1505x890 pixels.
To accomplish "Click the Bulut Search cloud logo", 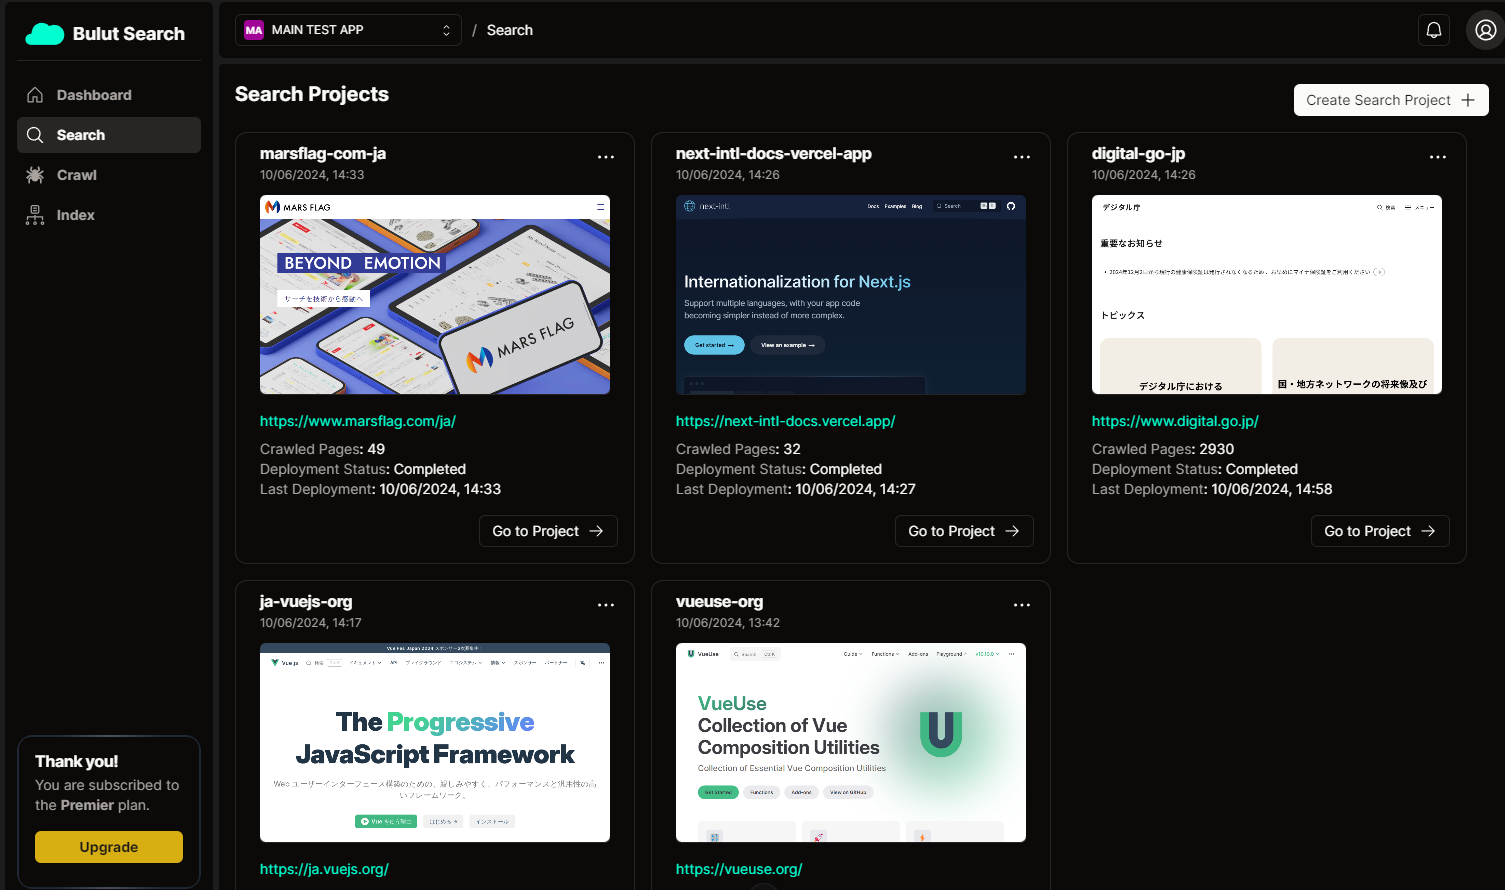I will (44, 34).
